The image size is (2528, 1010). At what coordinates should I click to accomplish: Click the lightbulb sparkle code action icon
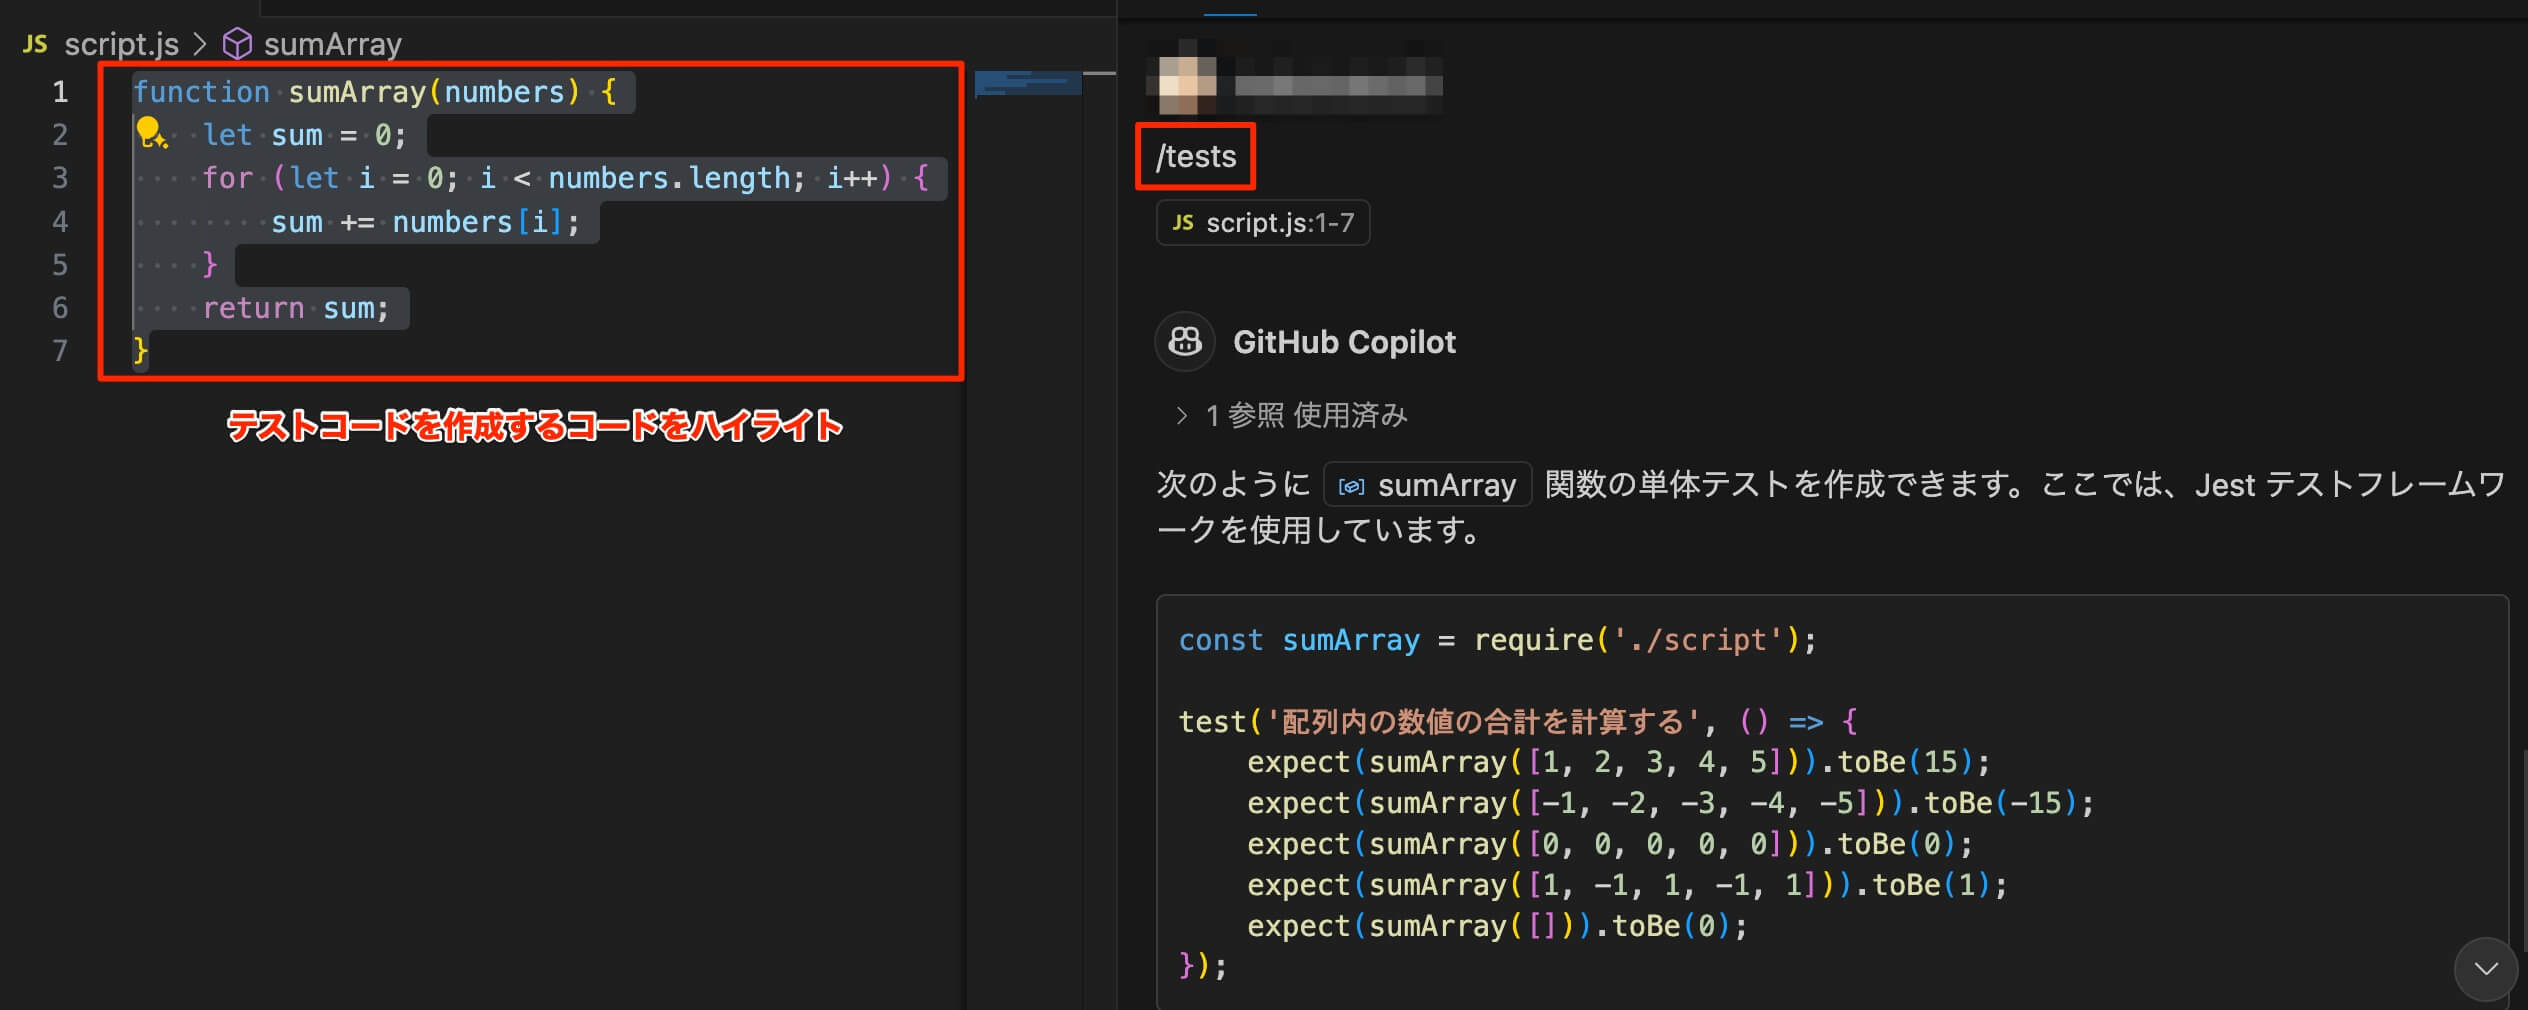[151, 133]
